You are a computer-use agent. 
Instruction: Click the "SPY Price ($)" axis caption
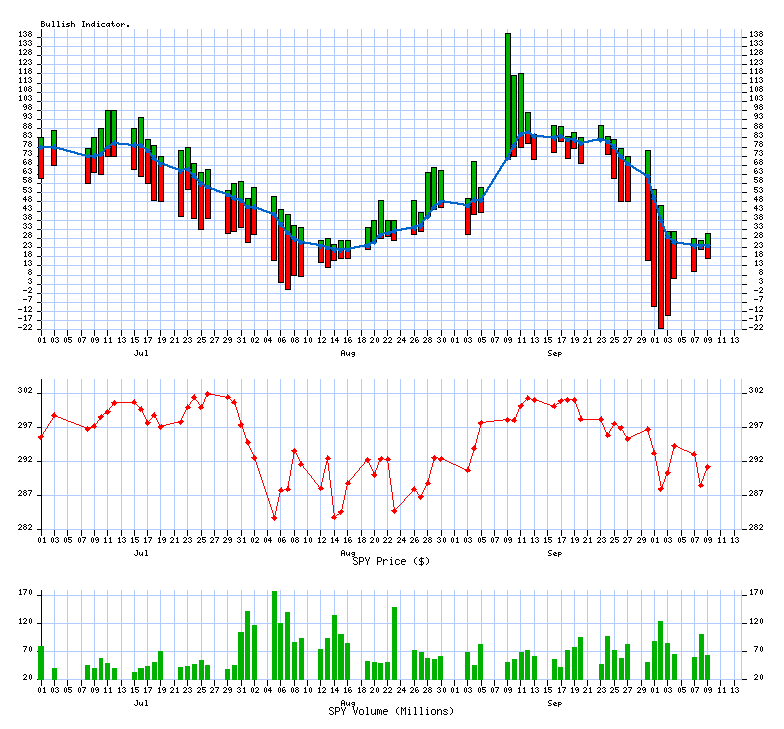click(391, 561)
